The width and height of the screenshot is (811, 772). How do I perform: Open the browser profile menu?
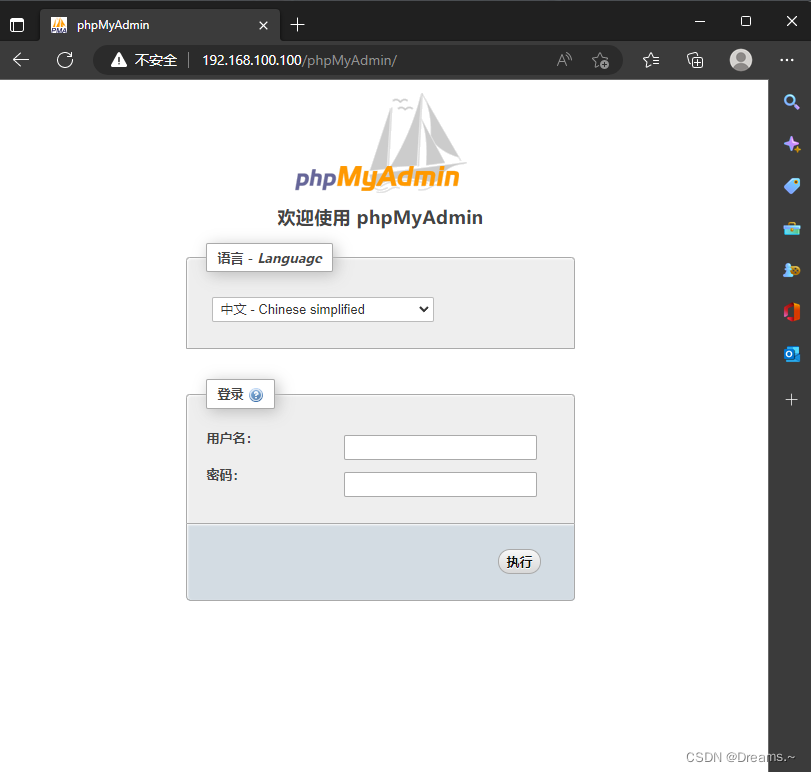pyautogui.click(x=741, y=60)
